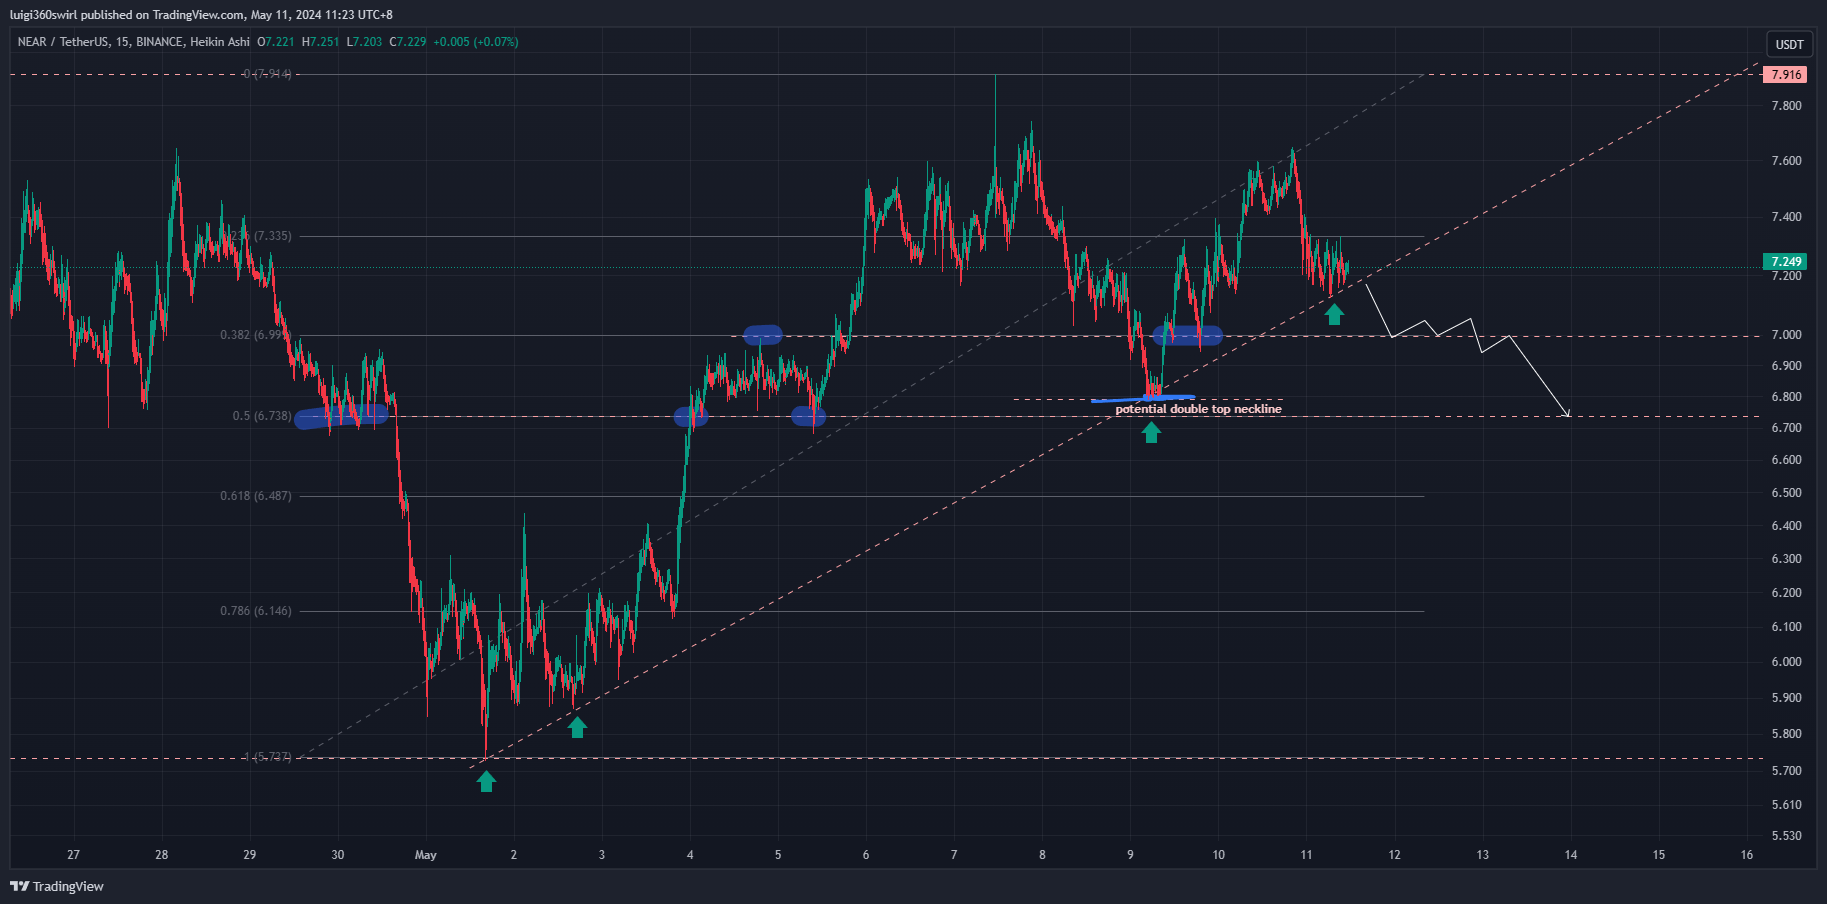Click 7.400 on the price axis

pos(1786,217)
